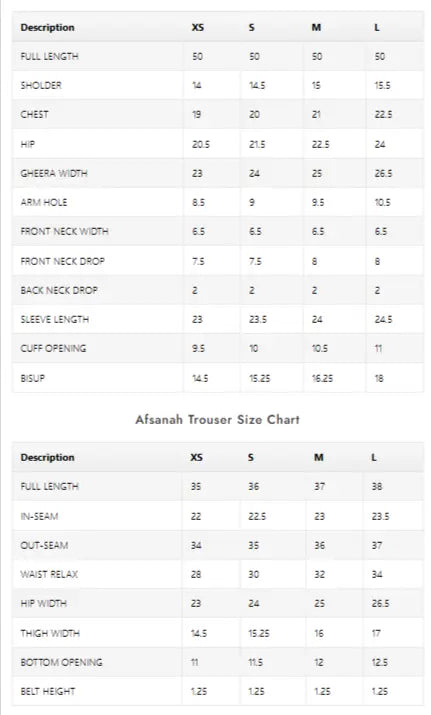The image size is (431, 715).
Task: Click the SLEEVE LENGTH row label
Action: 55,320
